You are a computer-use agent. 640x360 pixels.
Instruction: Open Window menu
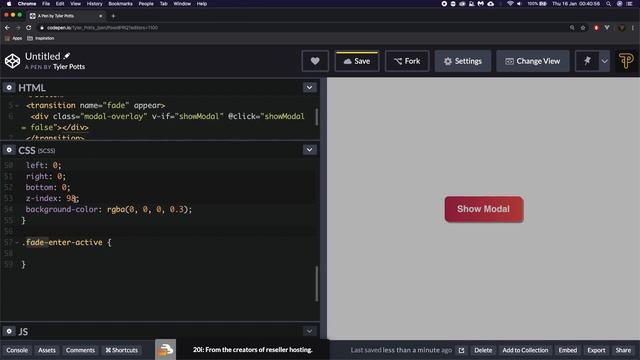point(182,4)
